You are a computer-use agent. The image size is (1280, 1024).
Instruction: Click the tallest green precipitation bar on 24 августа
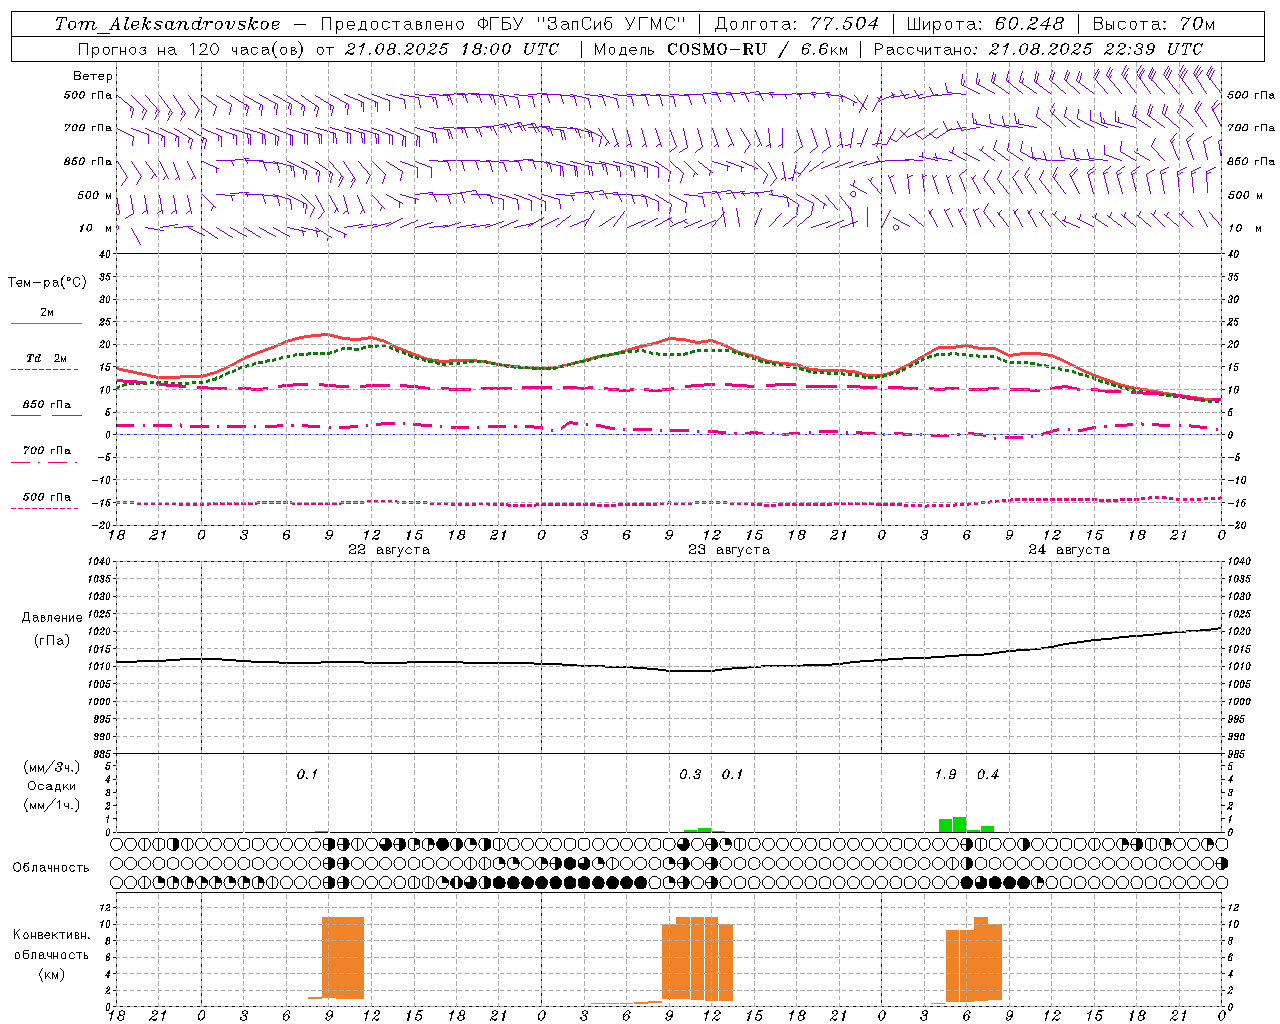pyautogui.click(x=960, y=824)
